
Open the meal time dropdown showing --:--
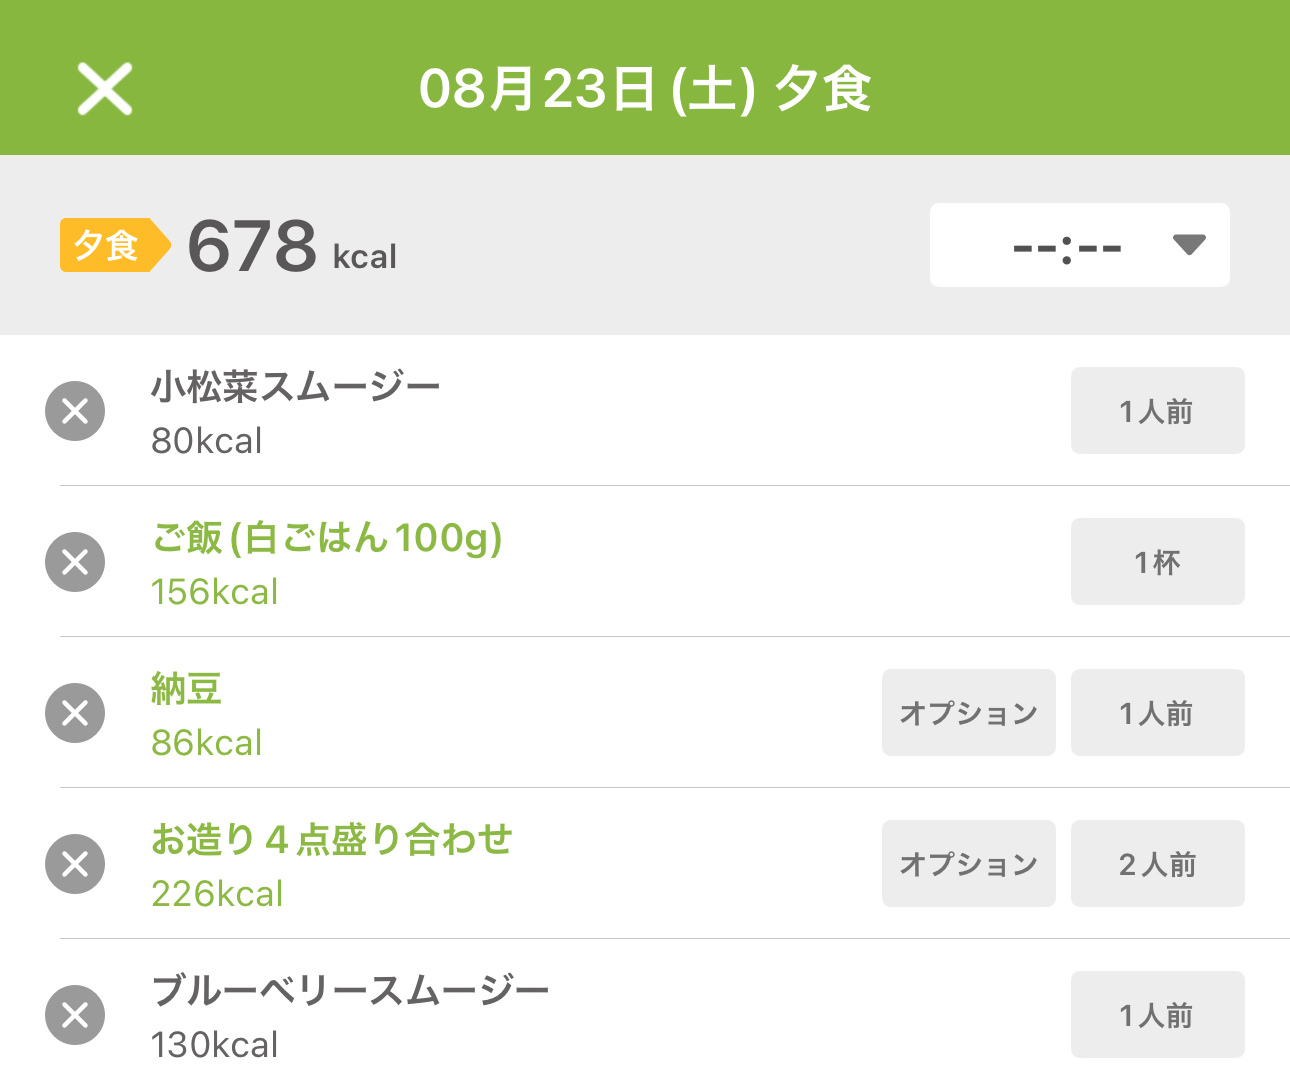point(1079,245)
